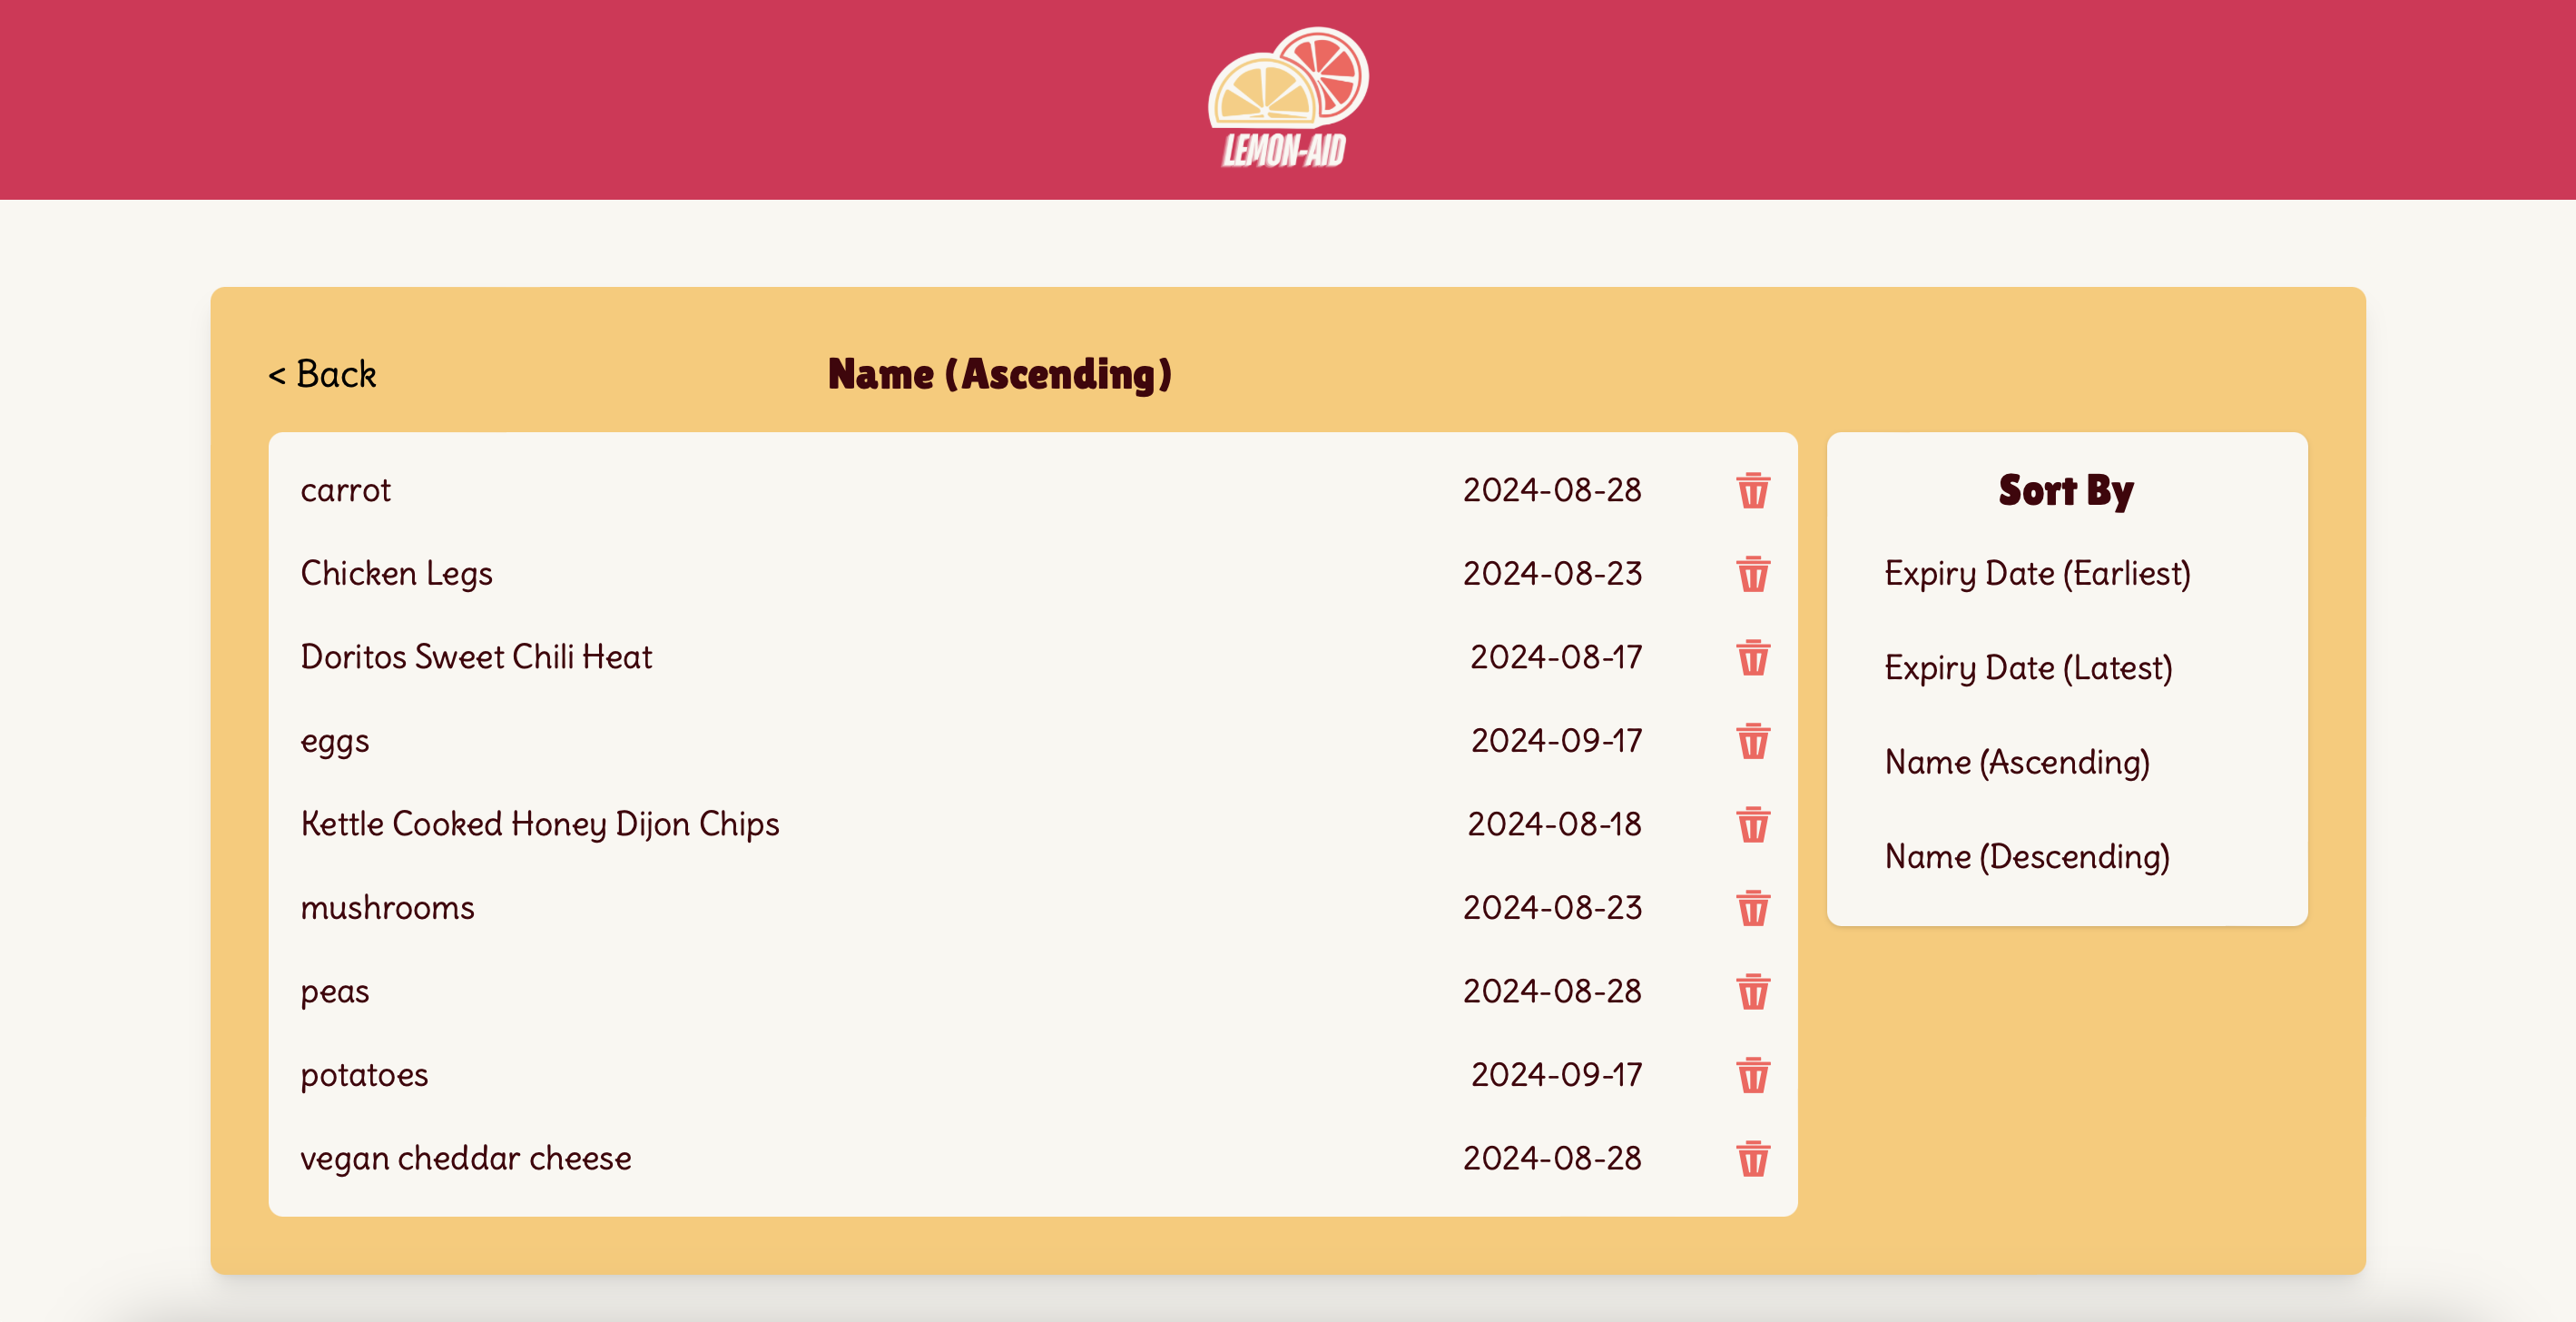This screenshot has height=1322, width=2576.
Task: Click the Lemon-Aid logo in header
Action: click(x=1287, y=98)
